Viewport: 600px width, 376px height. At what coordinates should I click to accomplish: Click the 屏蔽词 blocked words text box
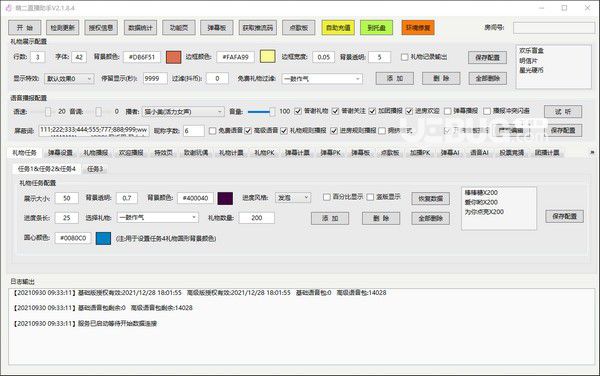pyautogui.click(x=94, y=131)
